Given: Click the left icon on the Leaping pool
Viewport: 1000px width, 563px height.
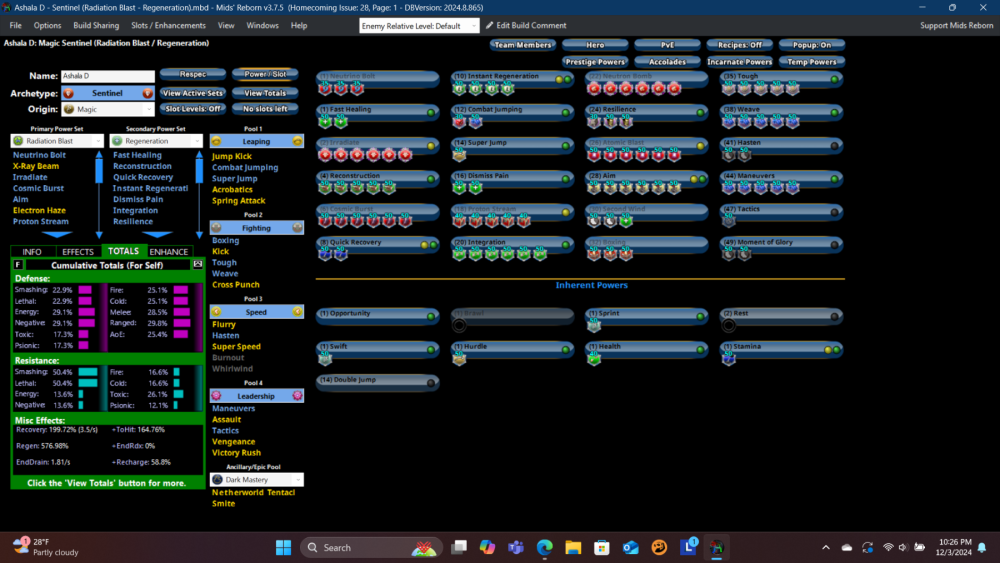Looking at the screenshot, I should 217,142.
